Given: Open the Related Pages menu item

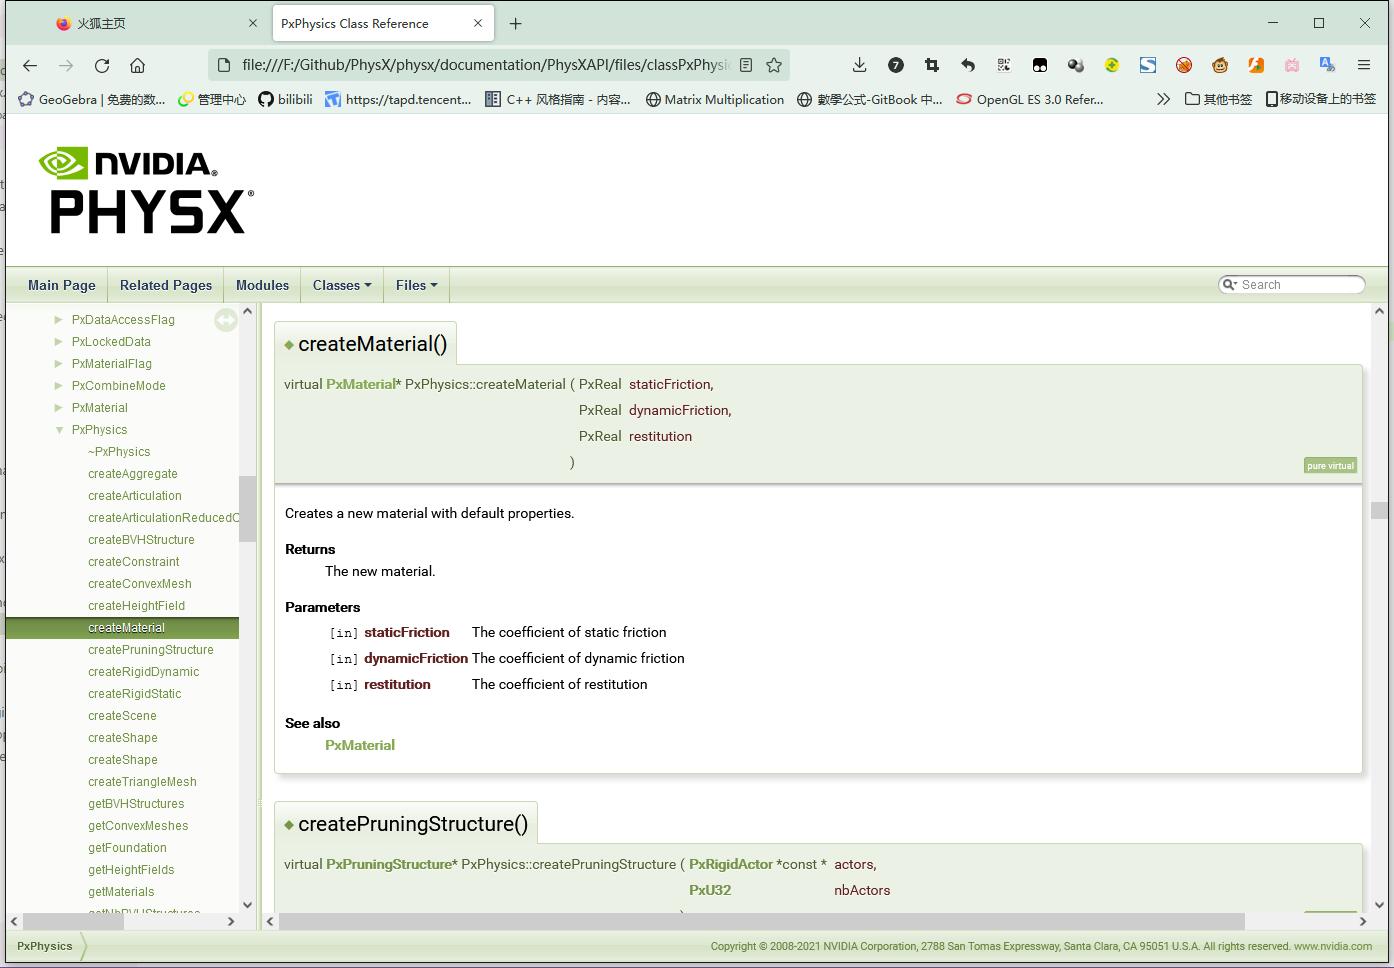Looking at the screenshot, I should click(x=166, y=285).
